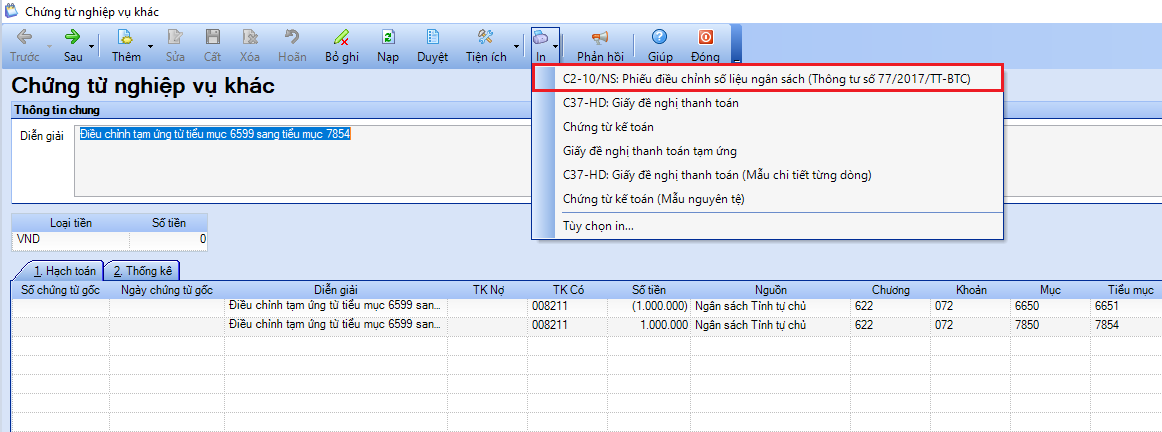Click the Đóng close toolbar button
Viewport: 1162px width, 432px height.
coord(705,38)
